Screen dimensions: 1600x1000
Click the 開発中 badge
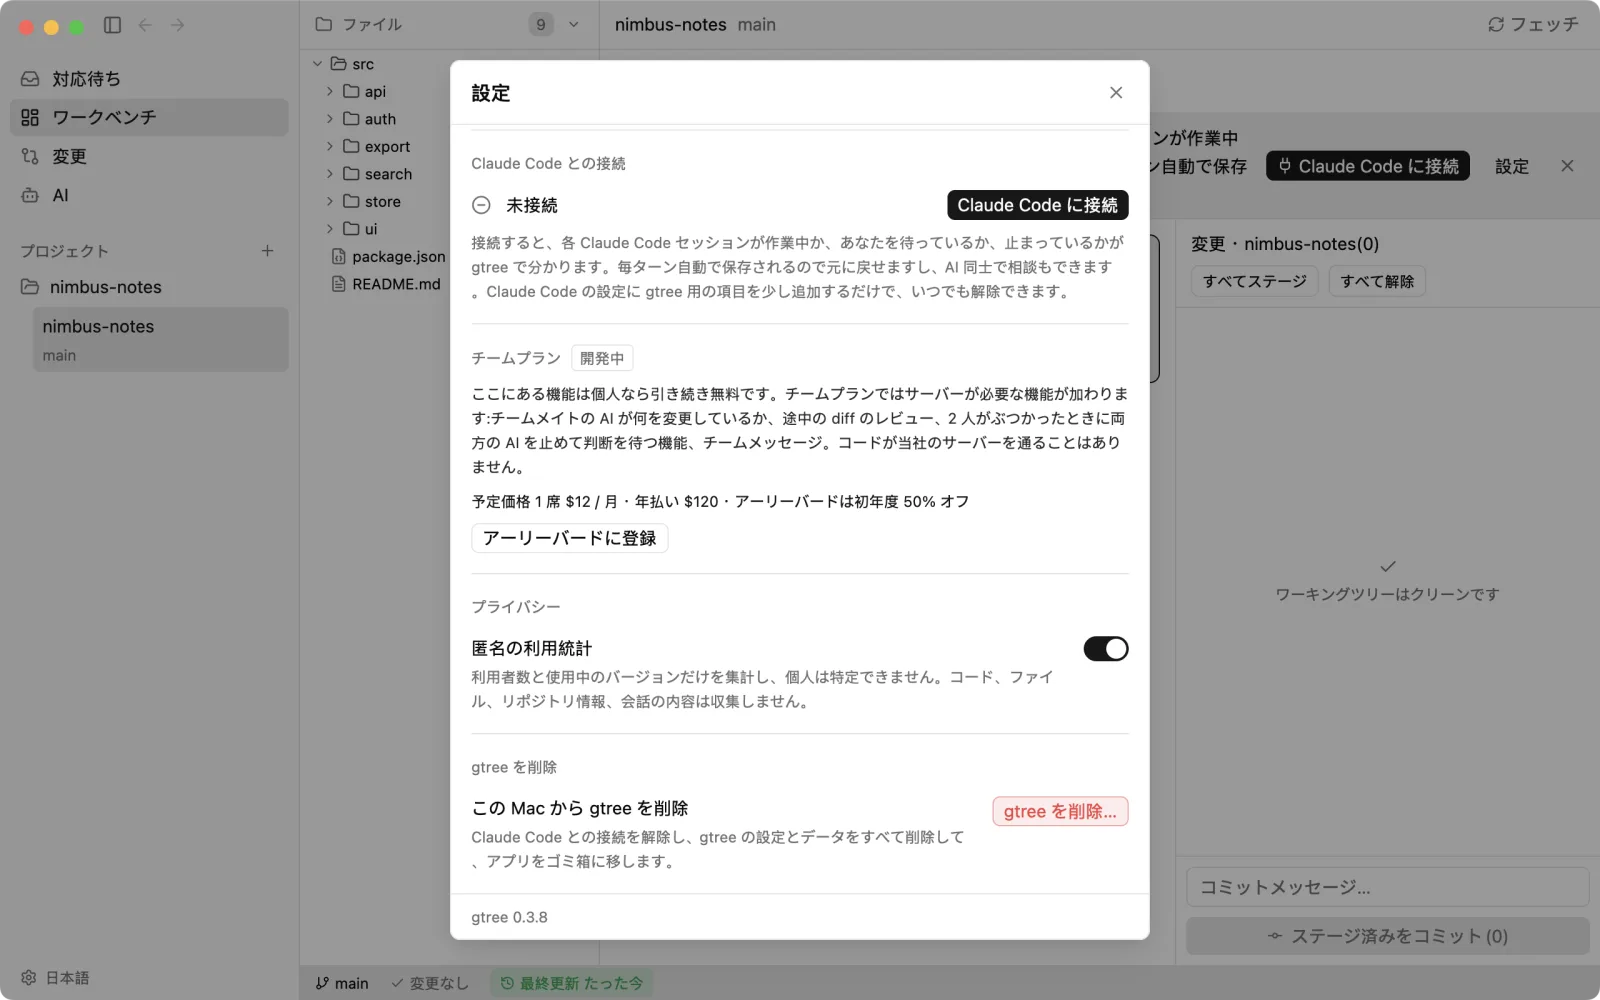(x=602, y=358)
